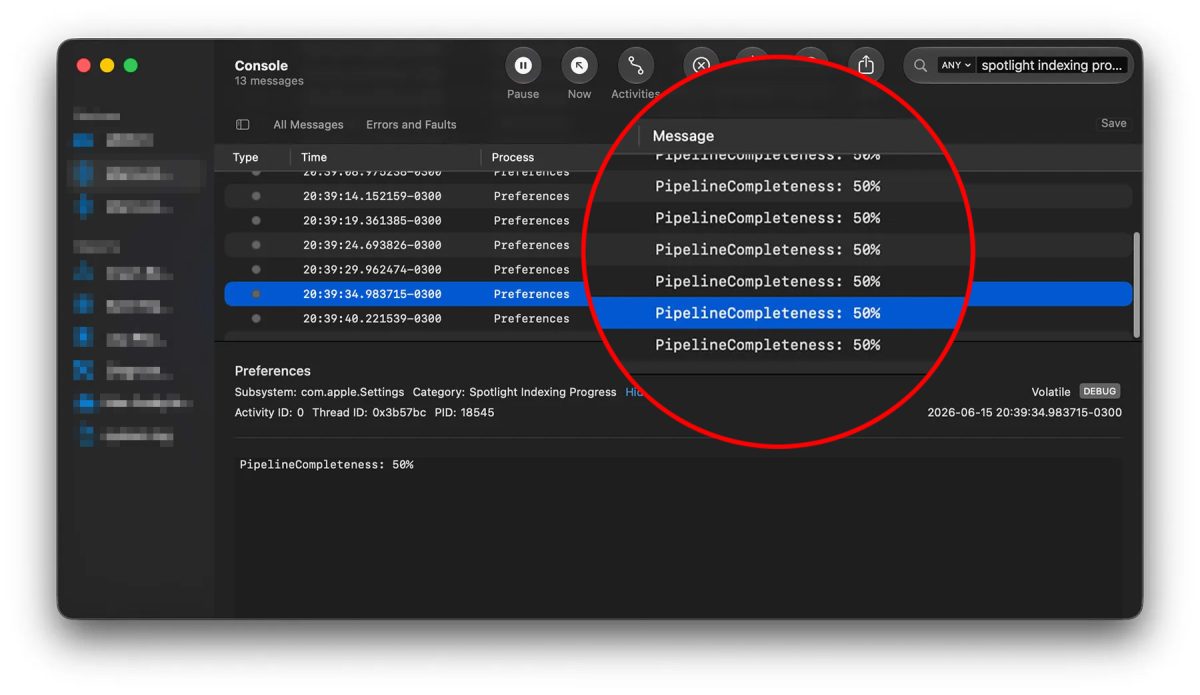Image resolution: width=1200 pixels, height=695 pixels.
Task: Sort by the Type column header
Action: [246, 157]
